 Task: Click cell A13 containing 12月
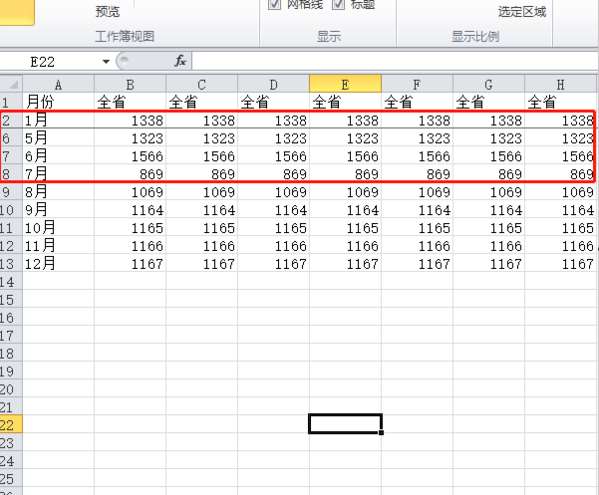tap(58, 264)
